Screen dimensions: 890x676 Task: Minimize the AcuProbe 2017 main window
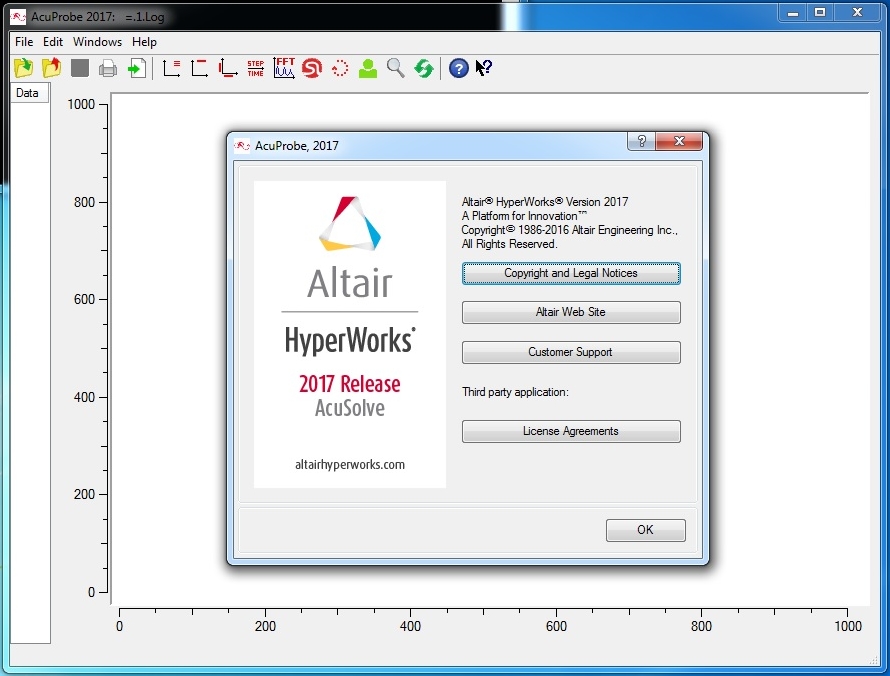tap(793, 12)
